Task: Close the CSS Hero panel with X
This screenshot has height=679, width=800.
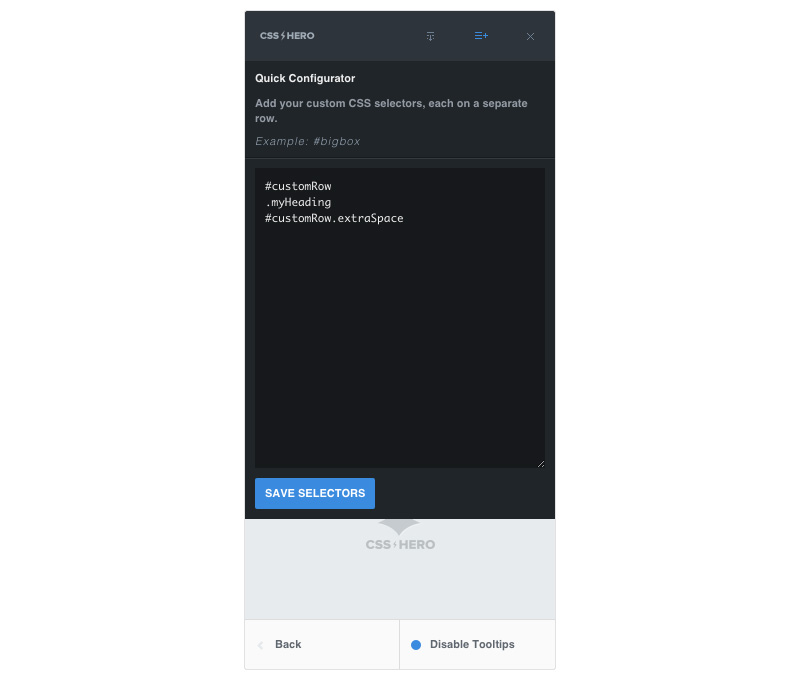Action: [531, 36]
